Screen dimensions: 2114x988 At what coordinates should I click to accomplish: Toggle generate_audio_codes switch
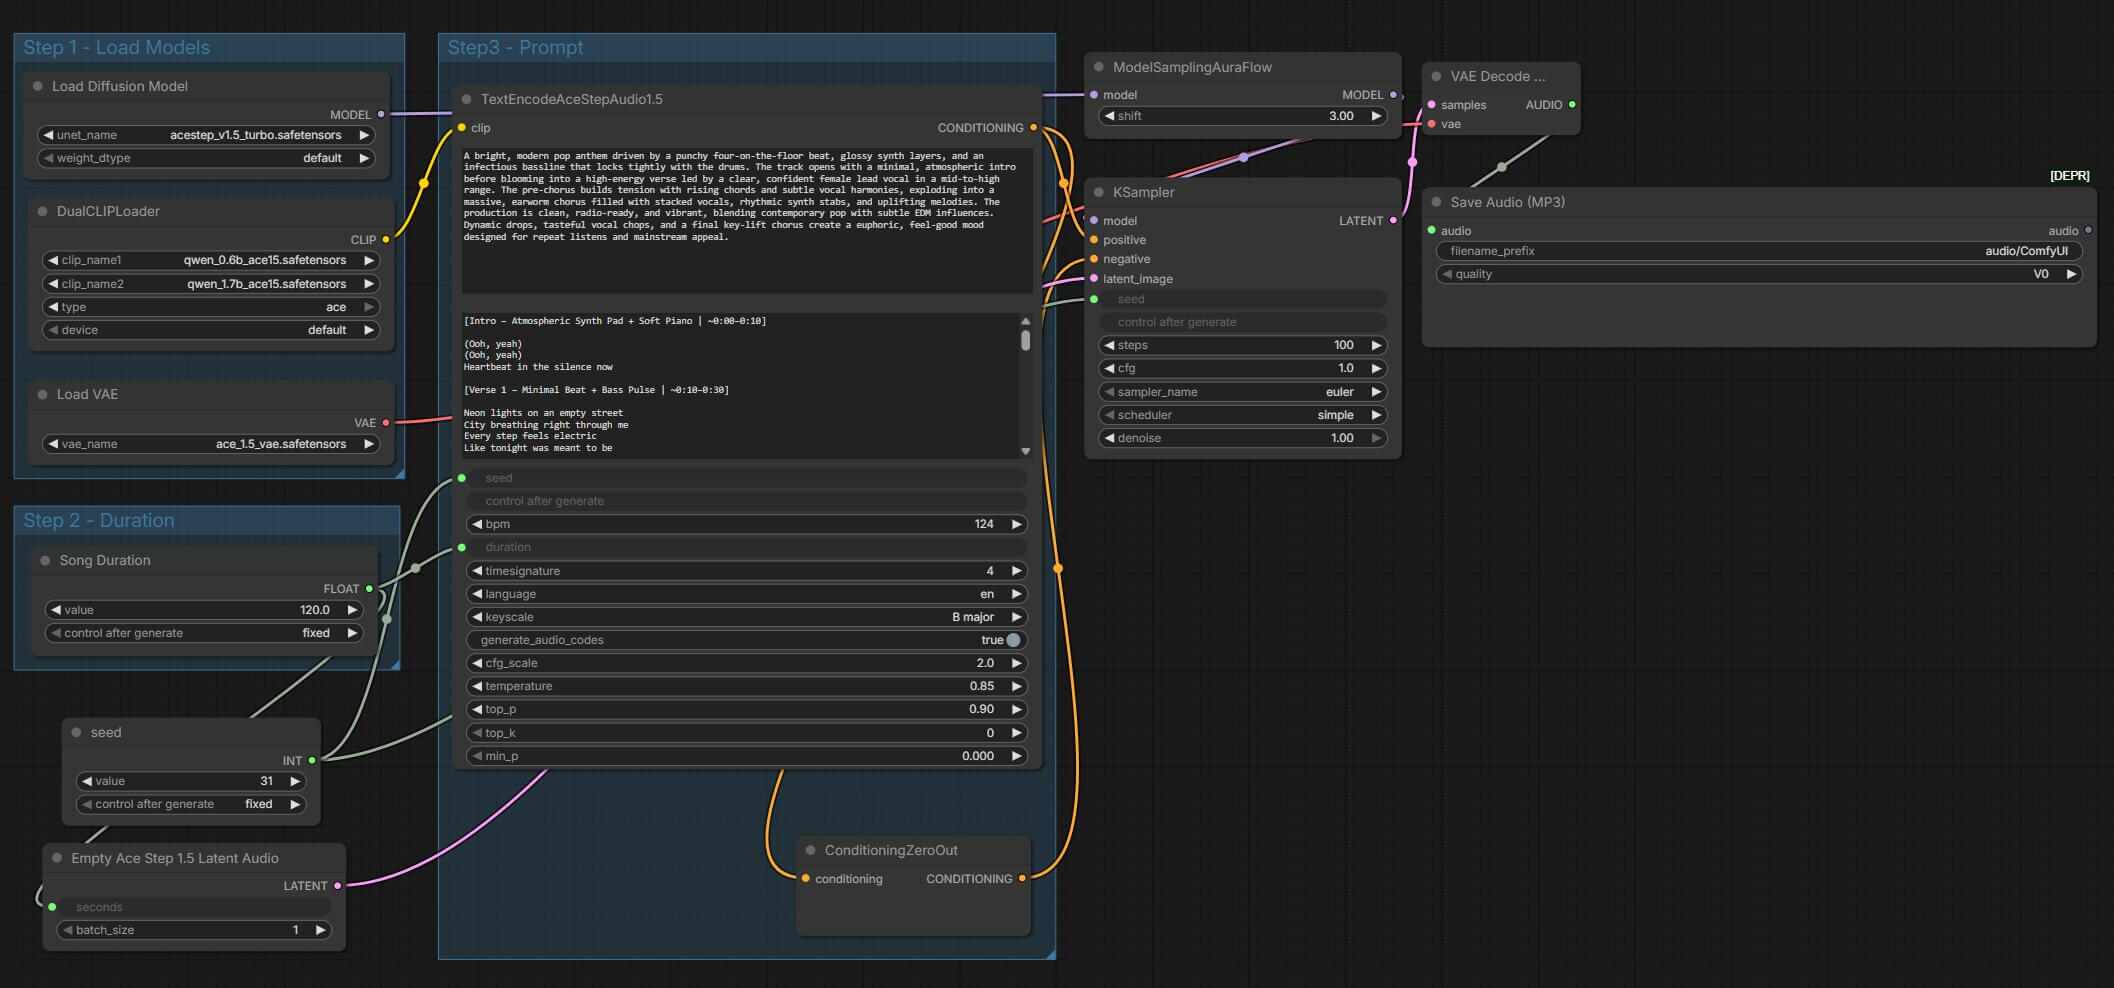pyautogui.click(x=1014, y=640)
